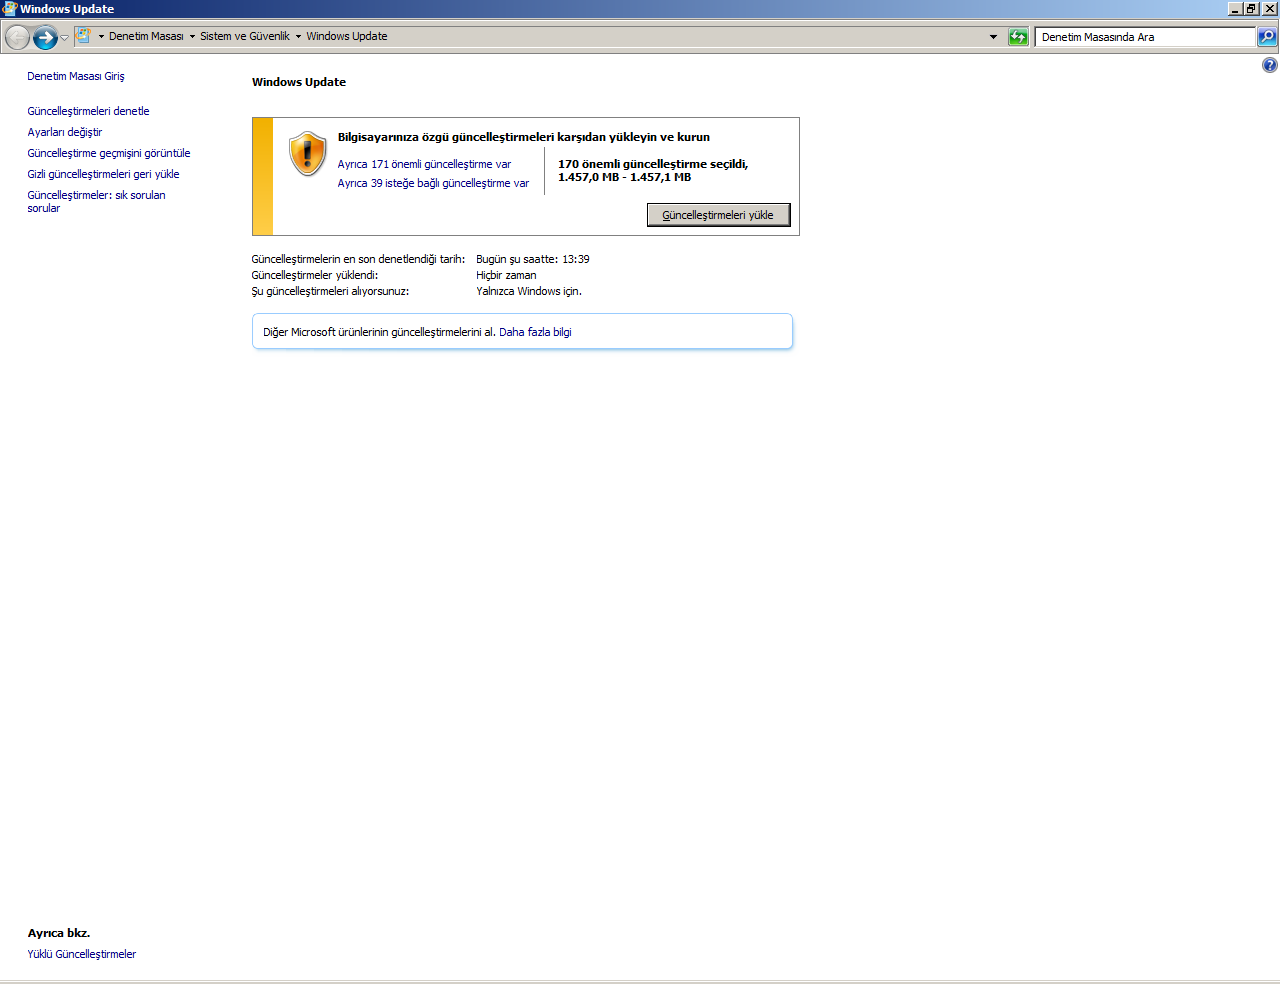
Task: Open the address bar history dropdown
Action: pos(993,37)
